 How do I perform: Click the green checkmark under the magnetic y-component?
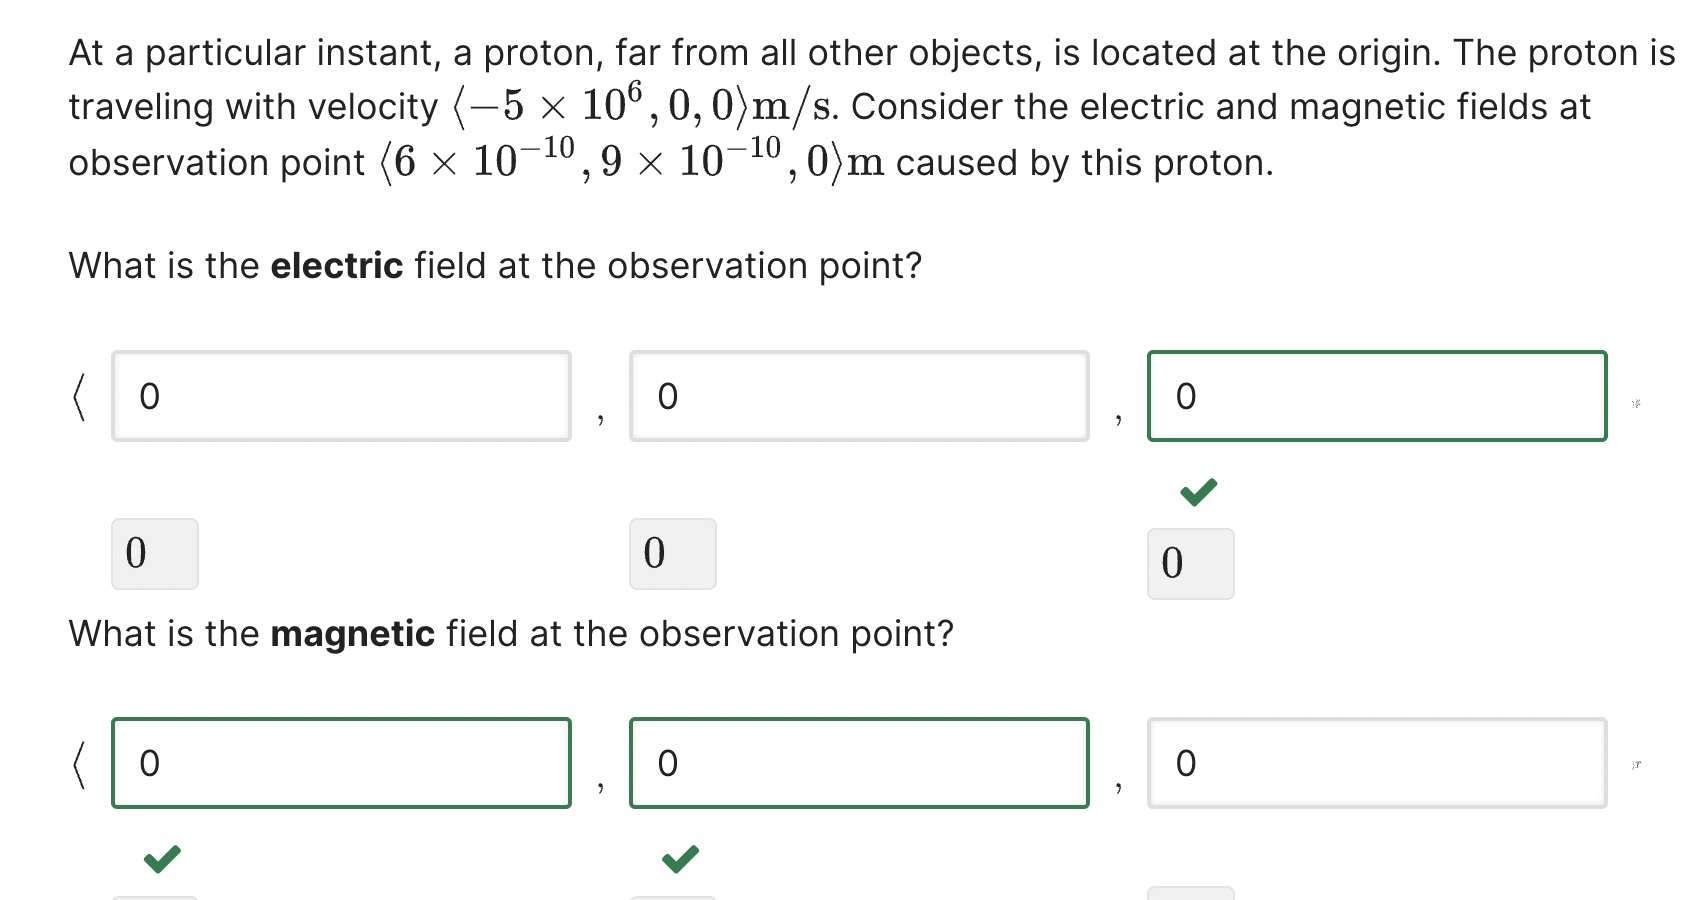tap(679, 858)
